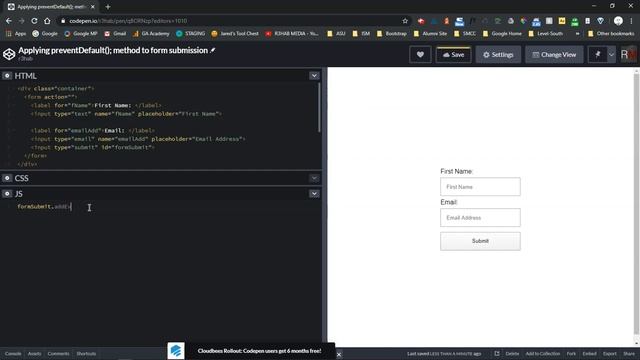Viewport: 640px width, 360px height.
Task: Open the ASU bookmarks folder
Action: [x=336, y=33]
